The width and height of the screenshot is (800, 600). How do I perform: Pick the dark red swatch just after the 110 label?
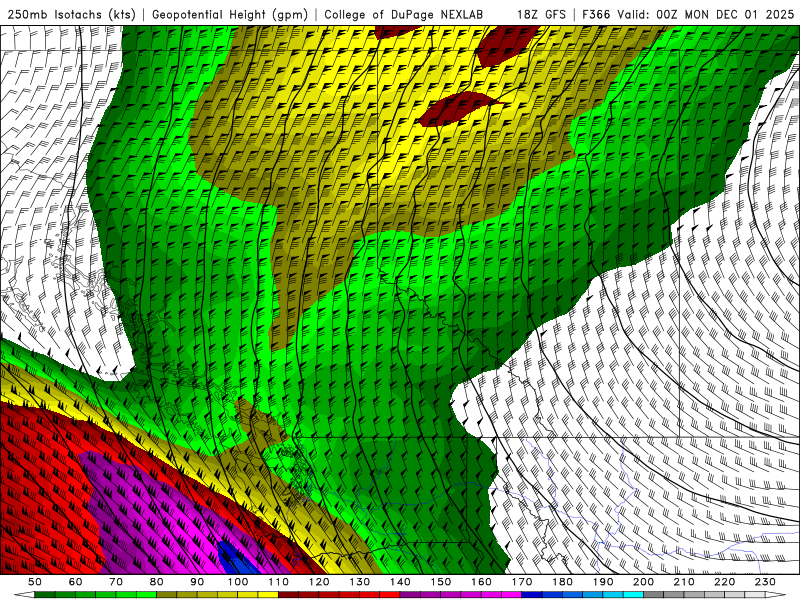(288, 595)
